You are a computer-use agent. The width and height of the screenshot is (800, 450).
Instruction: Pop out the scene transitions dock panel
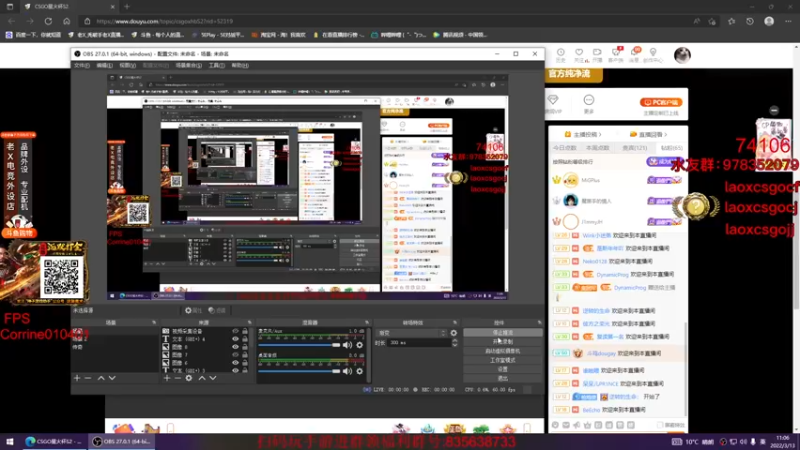(455, 322)
